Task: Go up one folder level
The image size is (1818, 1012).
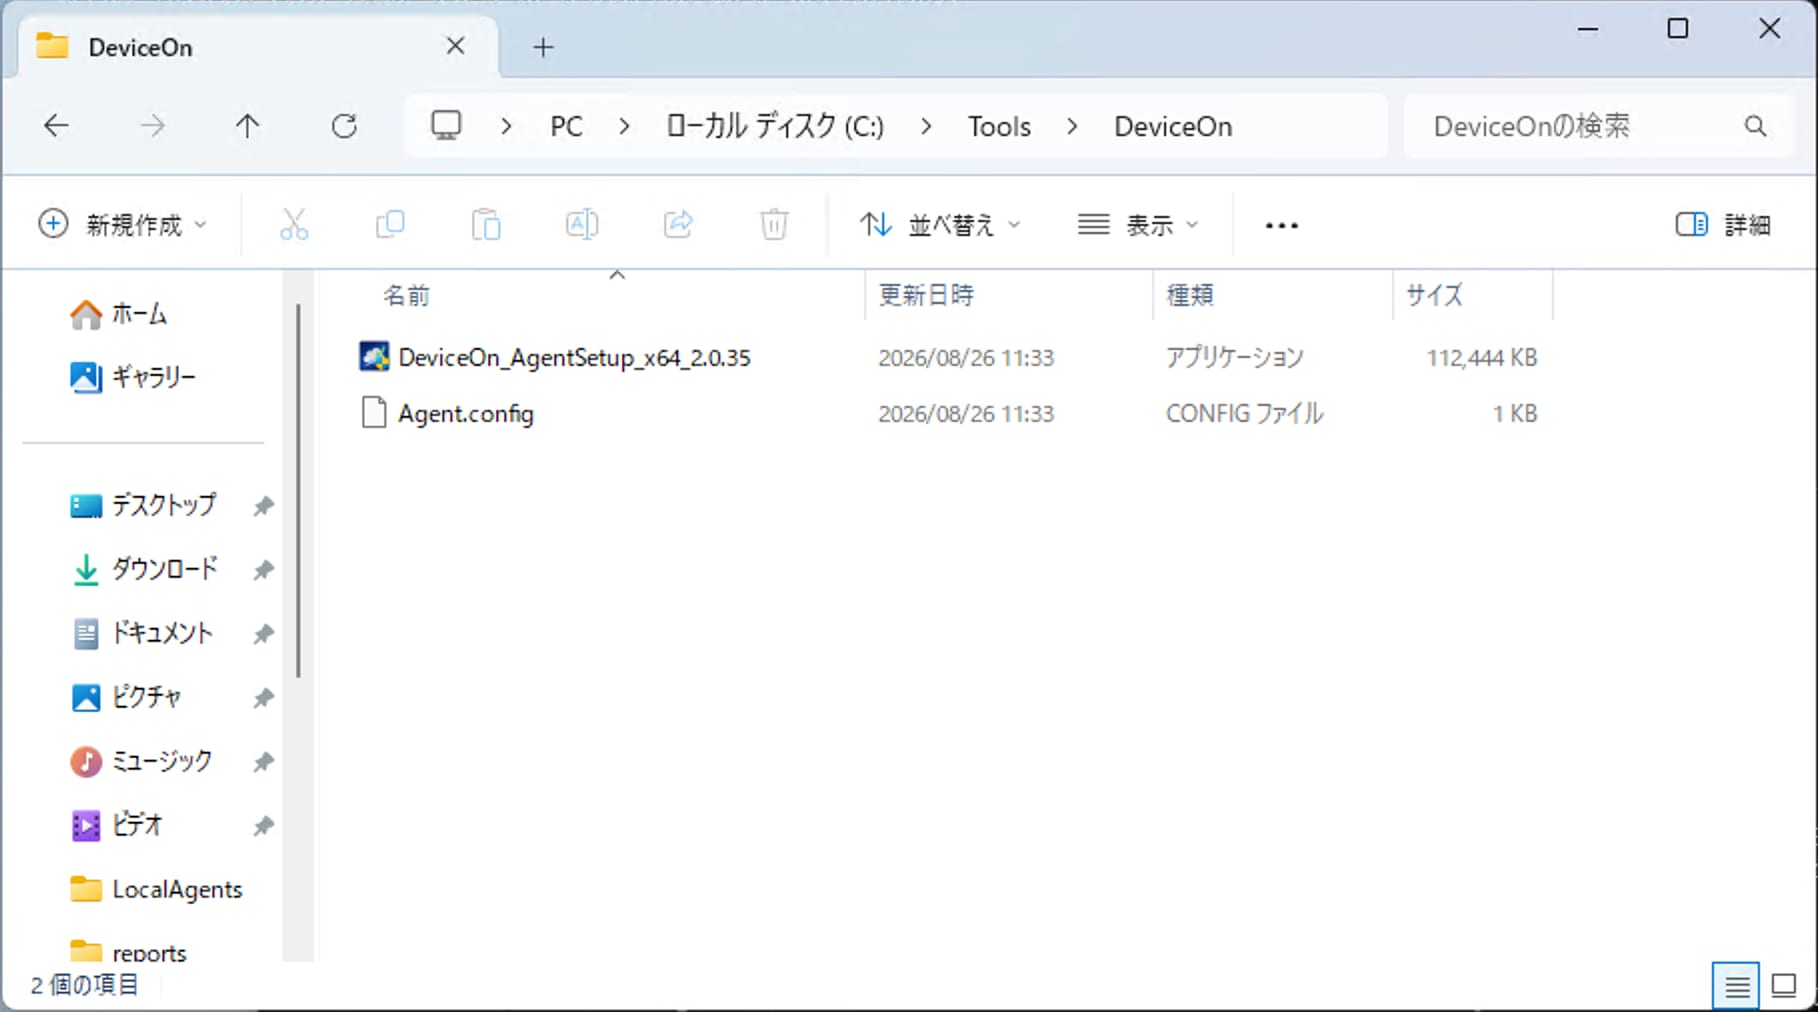Action: tap(247, 126)
